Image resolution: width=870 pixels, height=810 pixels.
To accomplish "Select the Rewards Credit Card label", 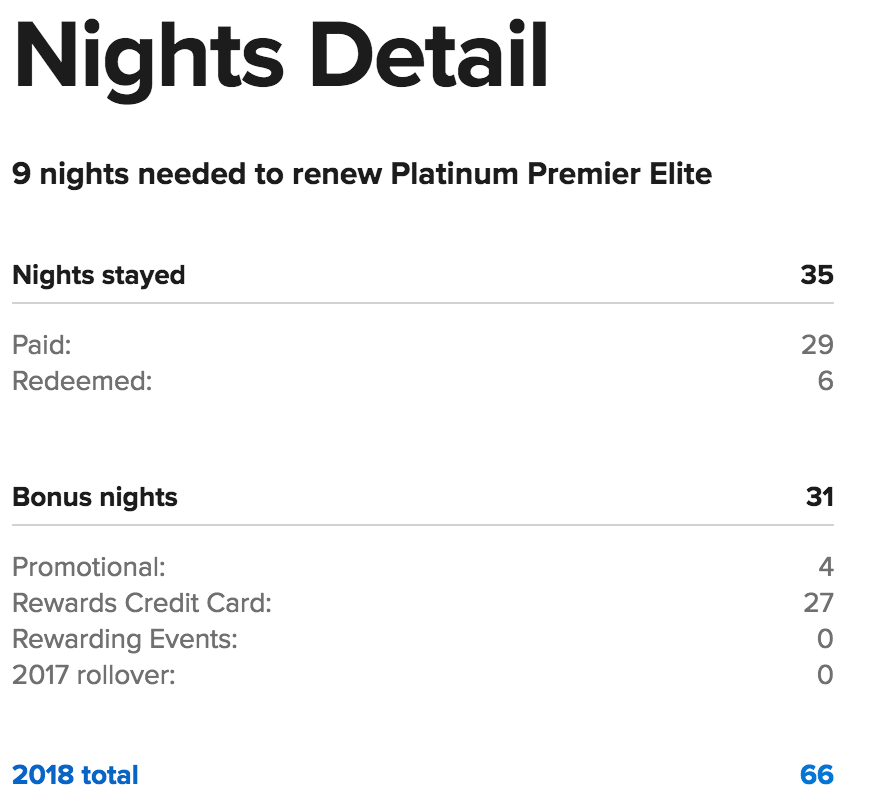I will [x=142, y=603].
